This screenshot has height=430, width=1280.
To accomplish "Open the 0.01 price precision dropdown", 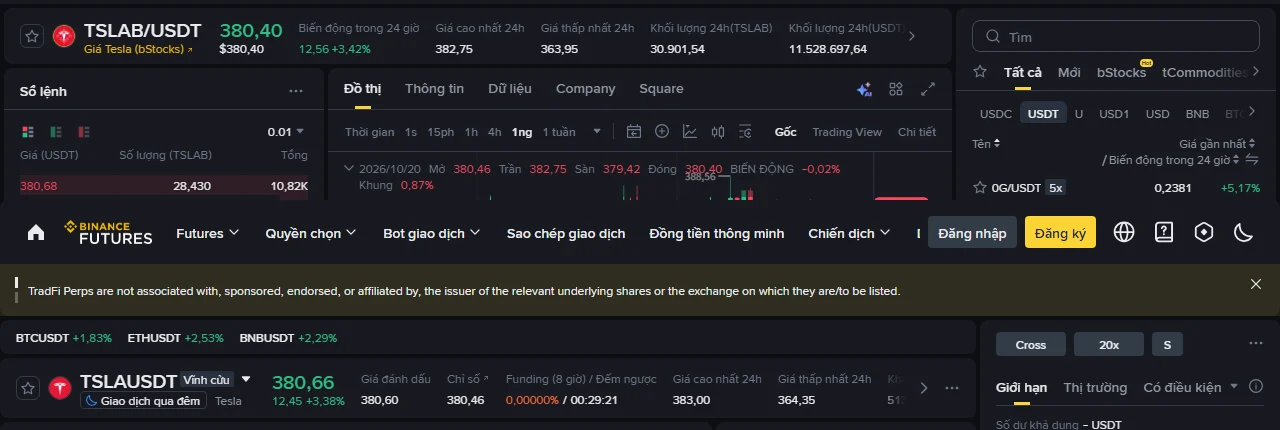I will click(285, 132).
